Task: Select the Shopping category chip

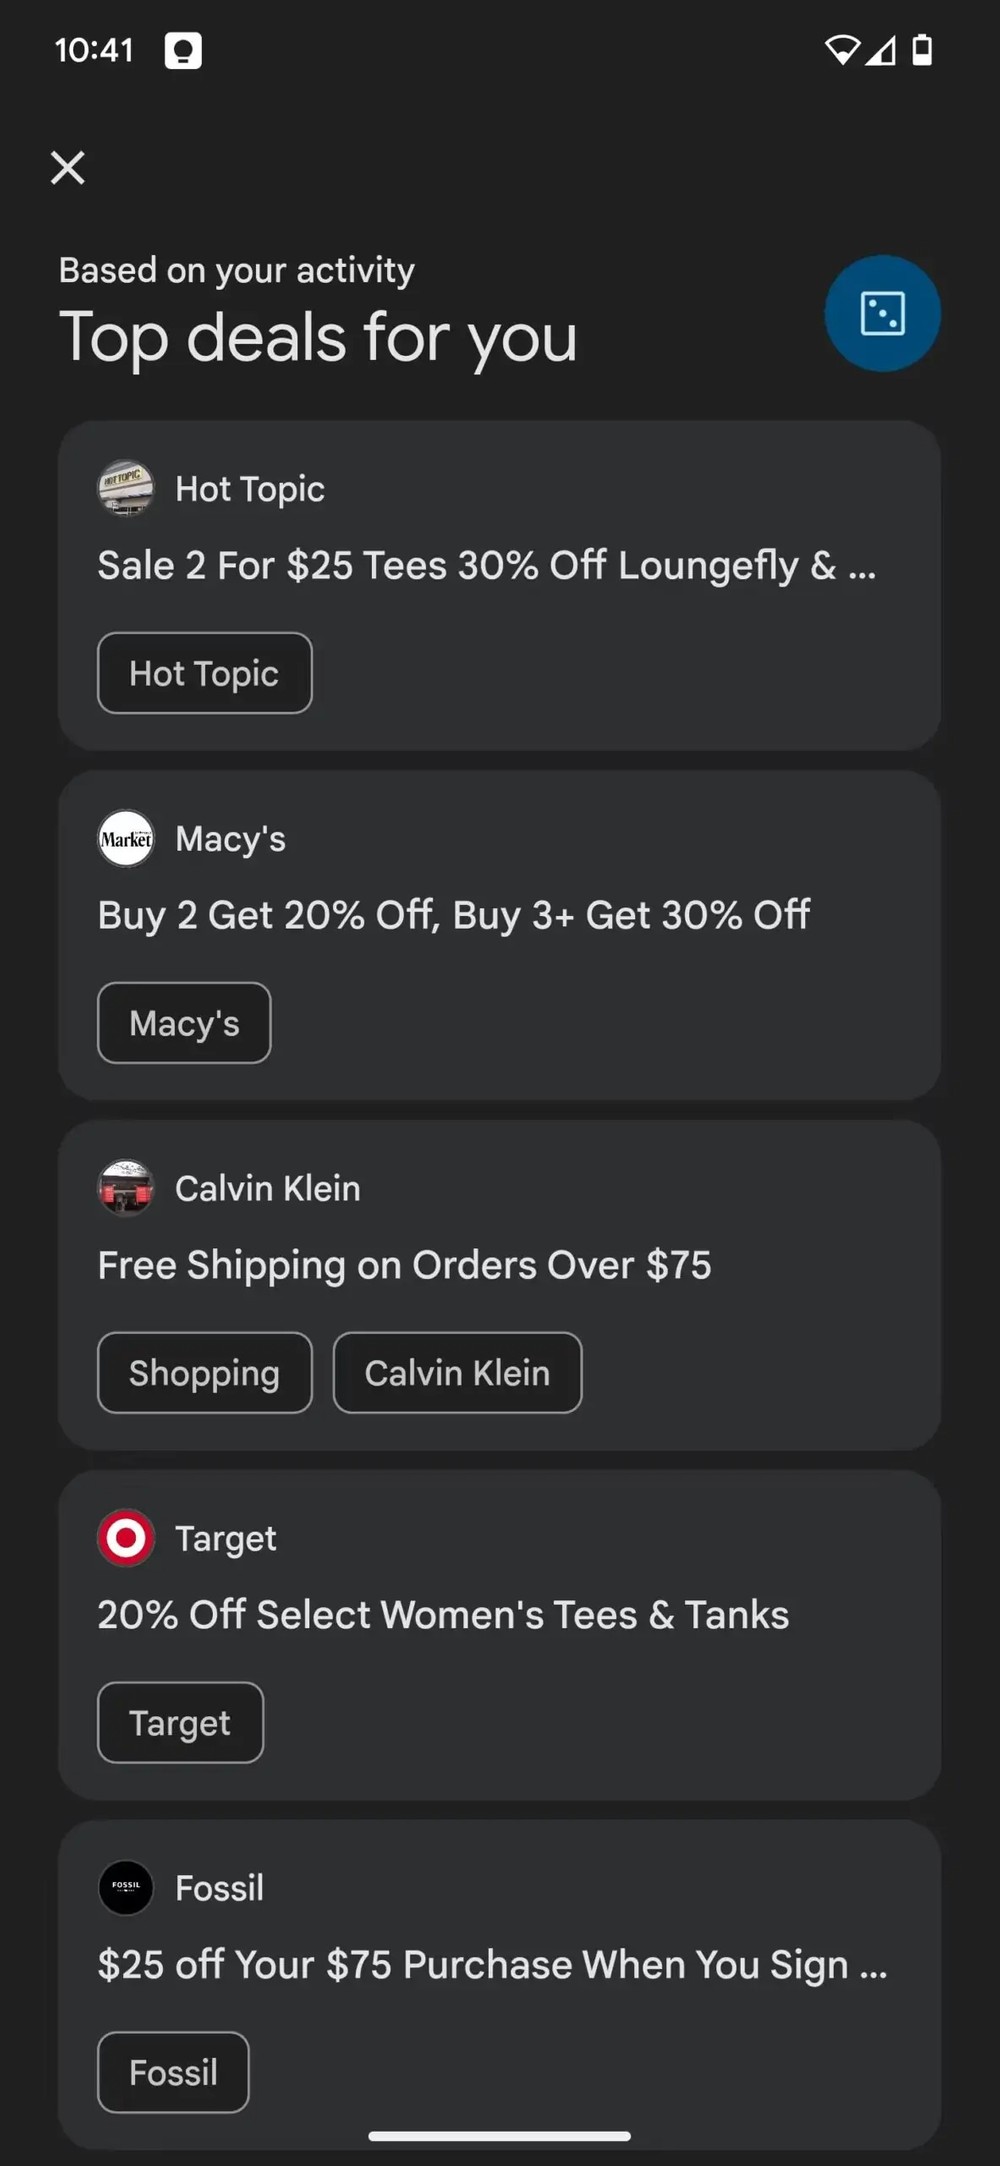Action: (x=204, y=1373)
